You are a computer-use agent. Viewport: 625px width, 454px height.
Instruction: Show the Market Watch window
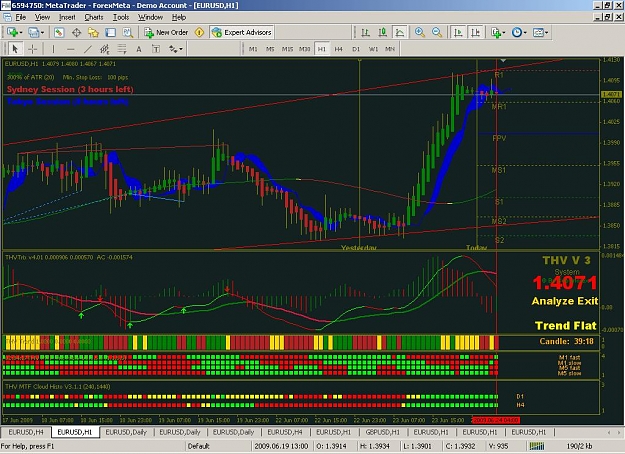[59, 32]
